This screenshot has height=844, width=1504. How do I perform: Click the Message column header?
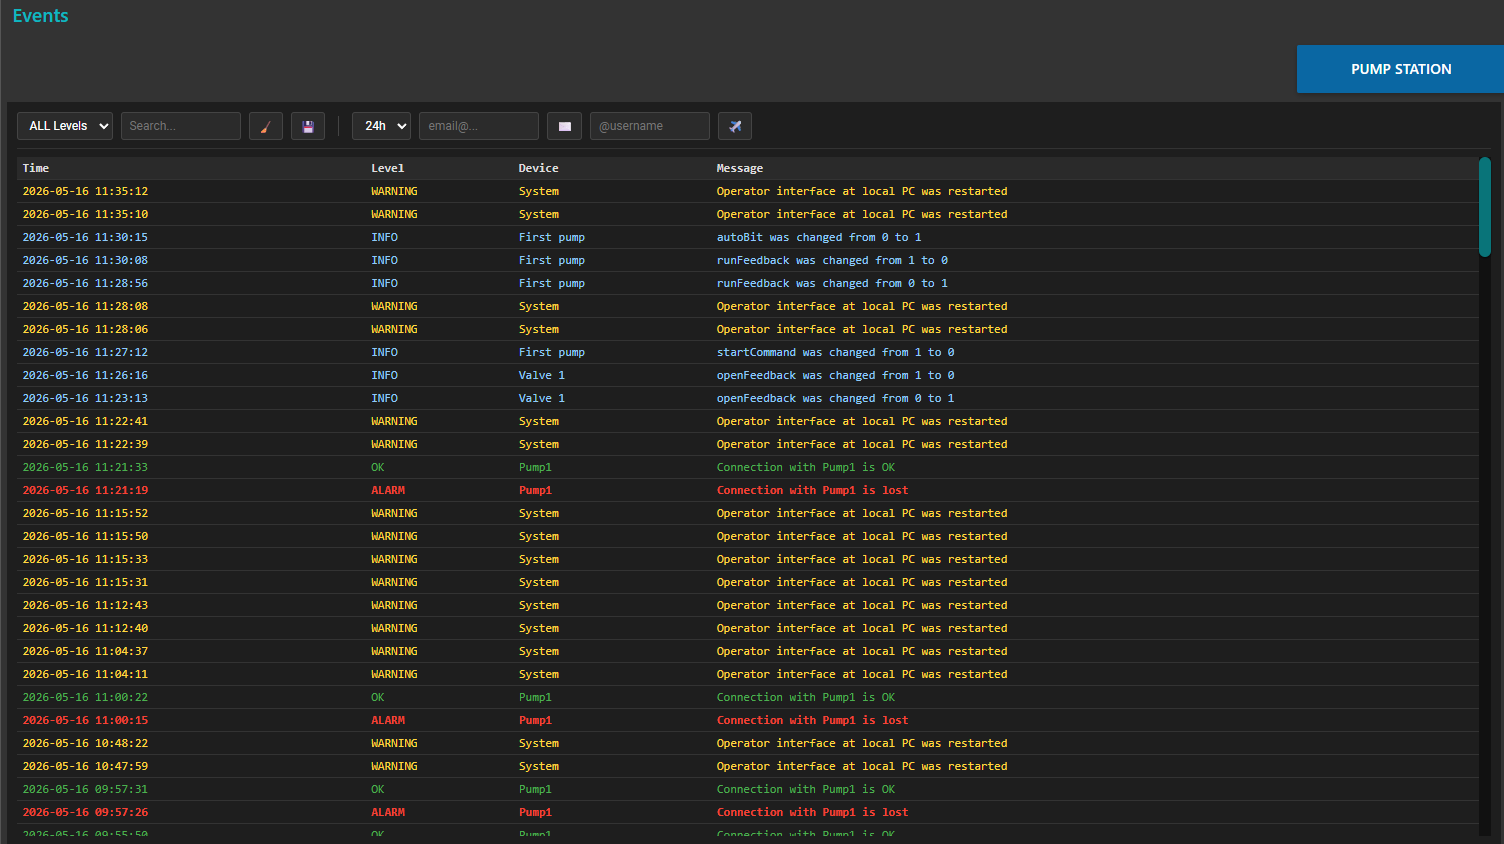[x=740, y=168]
